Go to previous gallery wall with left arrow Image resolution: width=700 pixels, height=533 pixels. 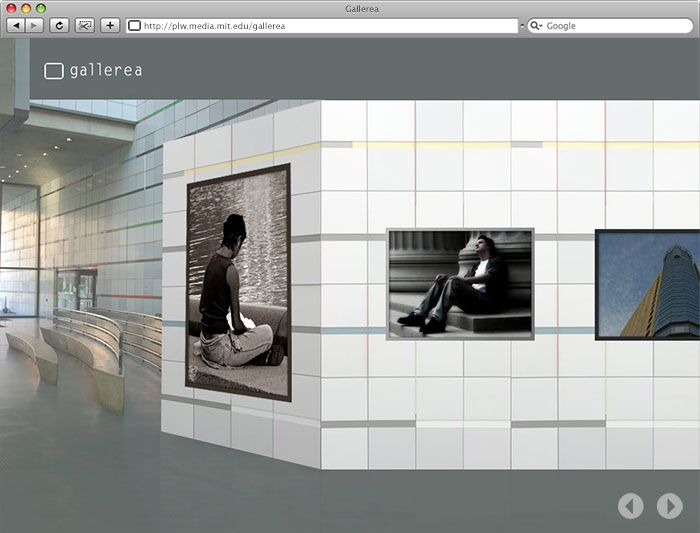[630, 506]
